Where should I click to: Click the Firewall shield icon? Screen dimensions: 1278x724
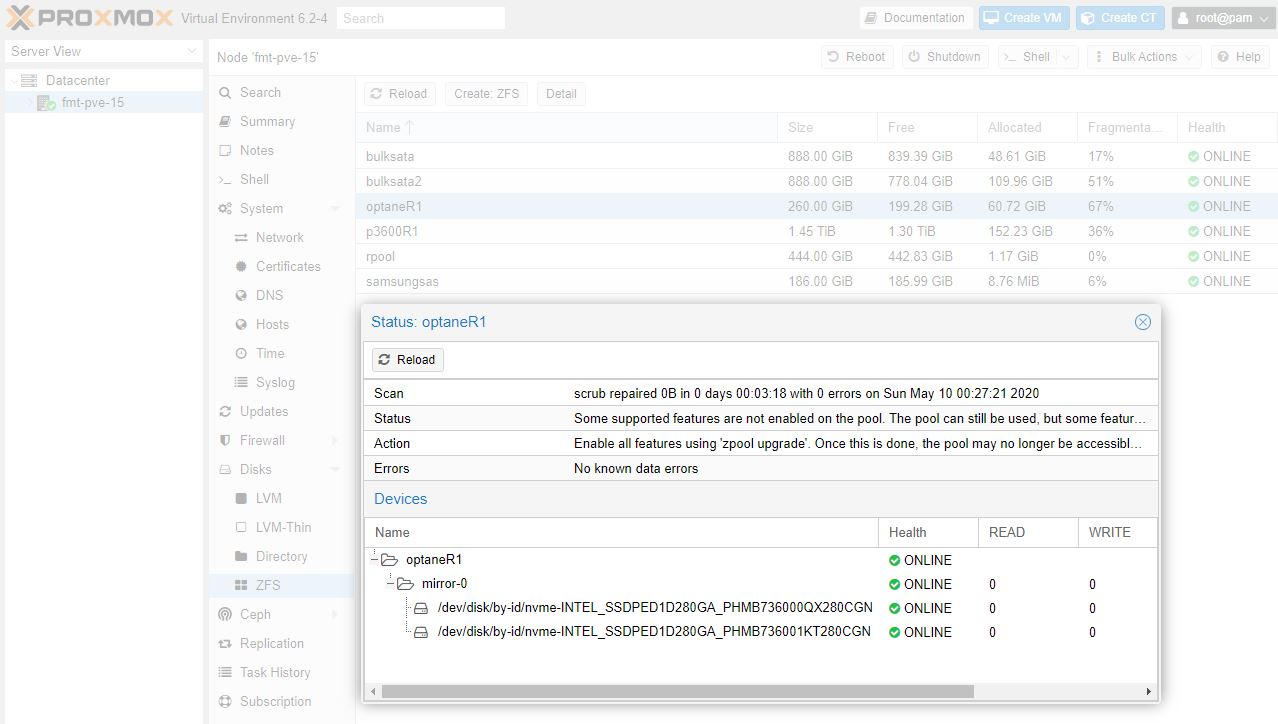[x=225, y=440]
